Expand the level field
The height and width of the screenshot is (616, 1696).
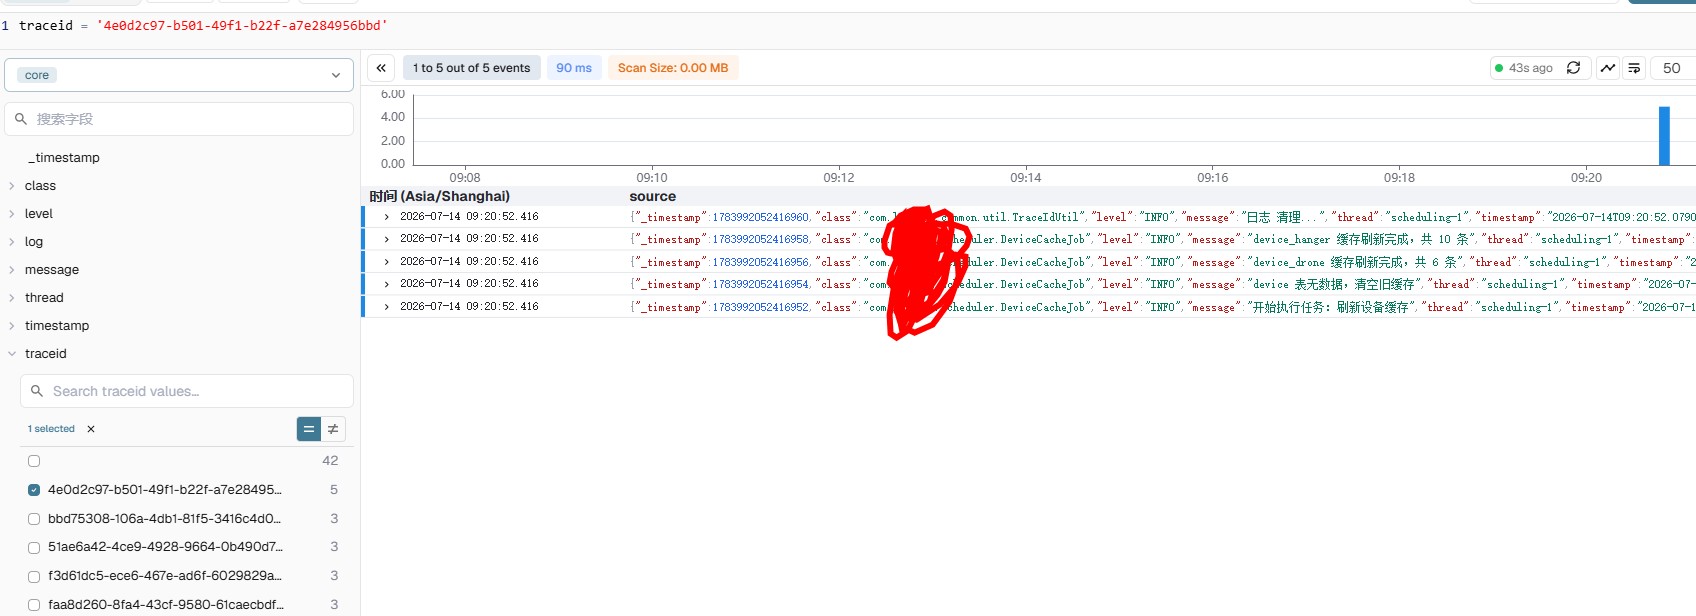pos(11,214)
